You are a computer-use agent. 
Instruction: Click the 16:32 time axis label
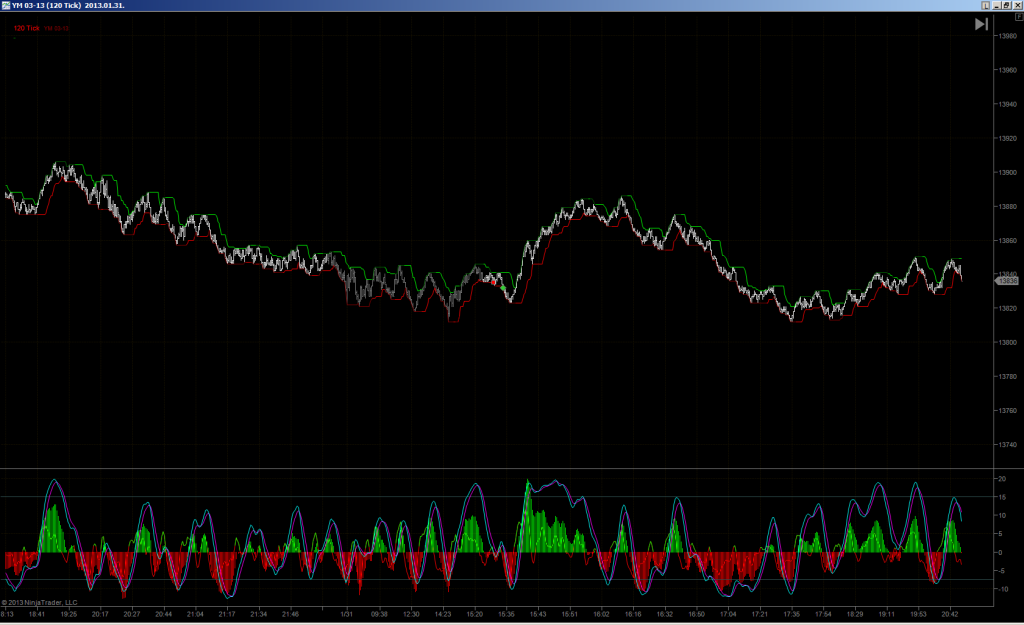pos(665,614)
